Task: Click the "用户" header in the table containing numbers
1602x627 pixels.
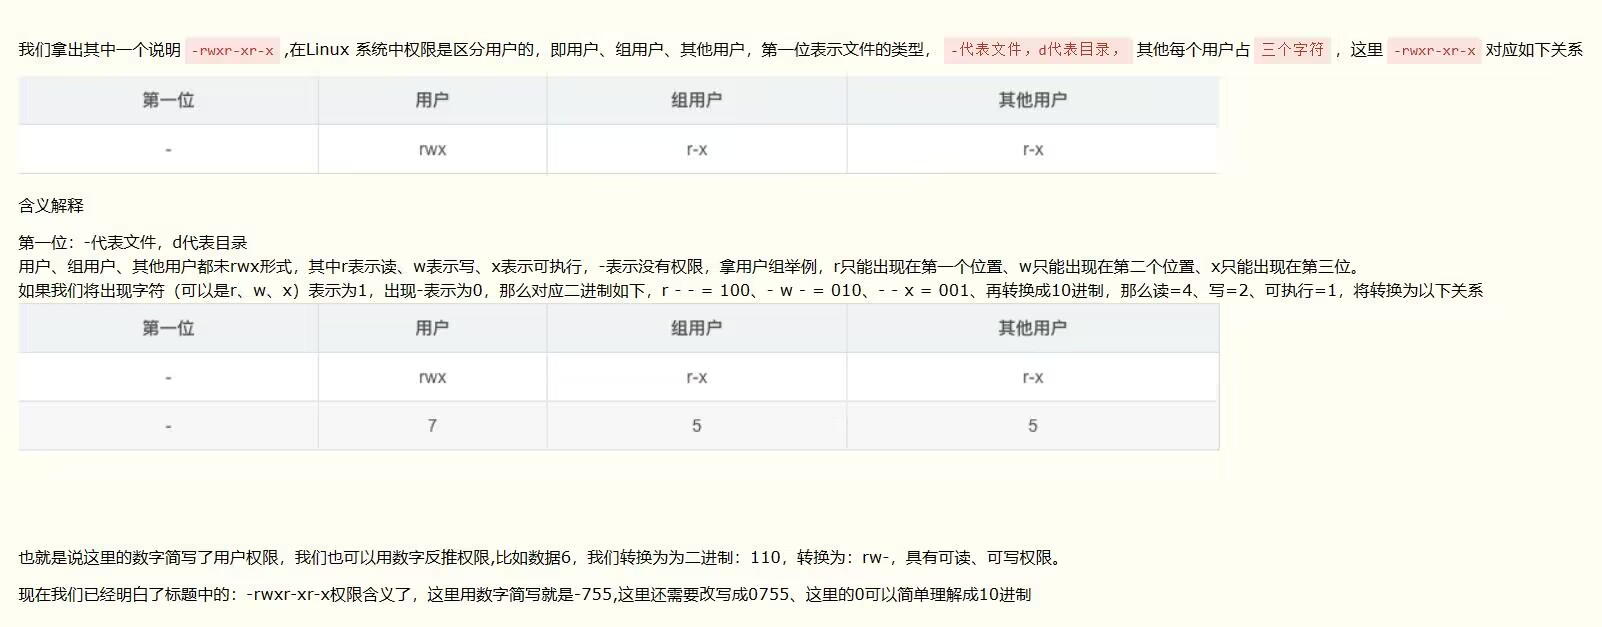Action: tap(432, 328)
